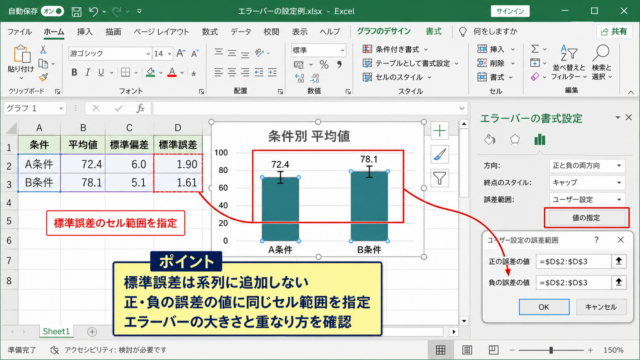Close the エラーバーの書式設定 pane
640x360 pixels.
[x=629, y=118]
